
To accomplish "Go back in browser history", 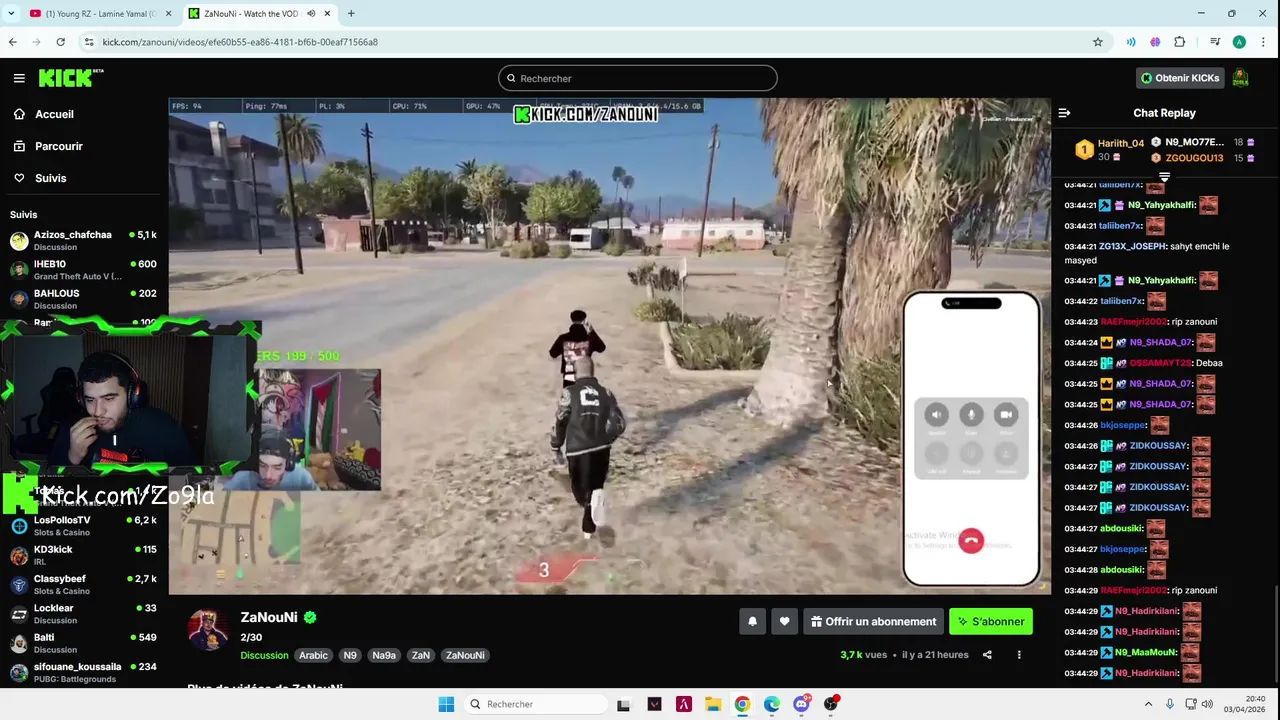I will [12, 42].
